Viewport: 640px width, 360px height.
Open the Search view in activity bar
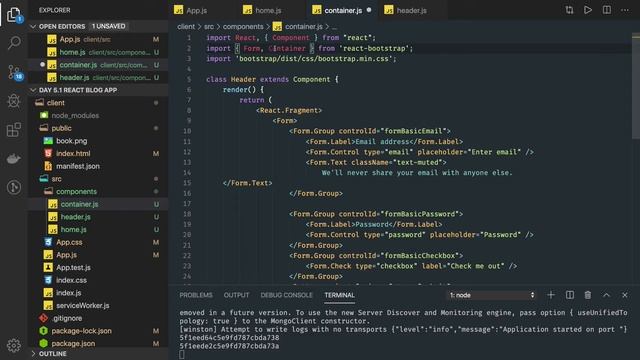click(x=14, y=42)
